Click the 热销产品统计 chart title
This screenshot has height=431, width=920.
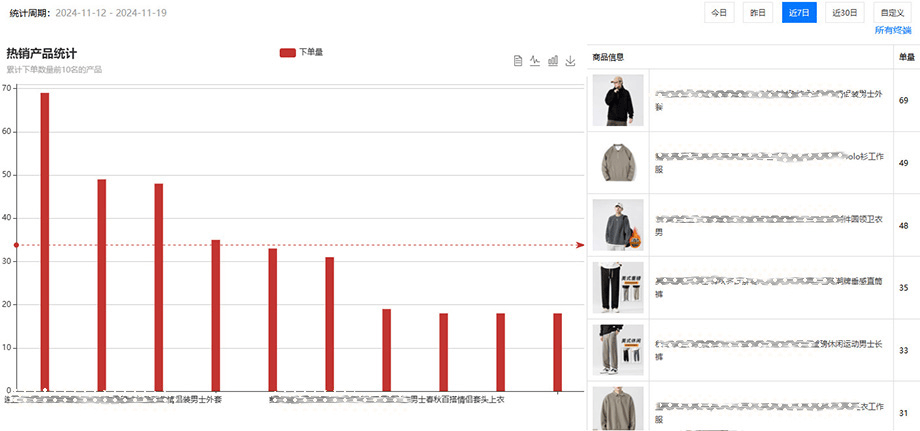coord(42,54)
